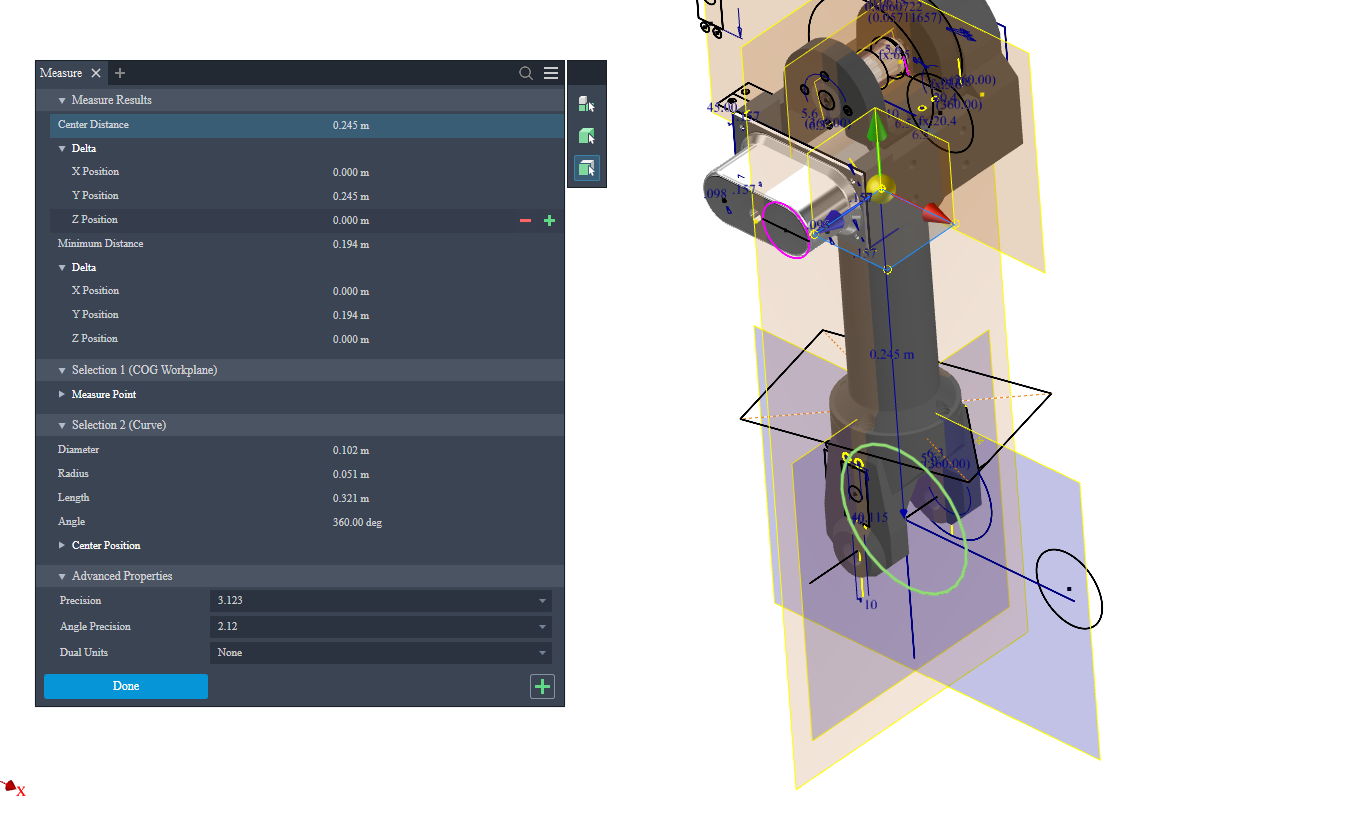This screenshot has height=815, width=1369.
Task: Close the Measure tab
Action: [96, 73]
